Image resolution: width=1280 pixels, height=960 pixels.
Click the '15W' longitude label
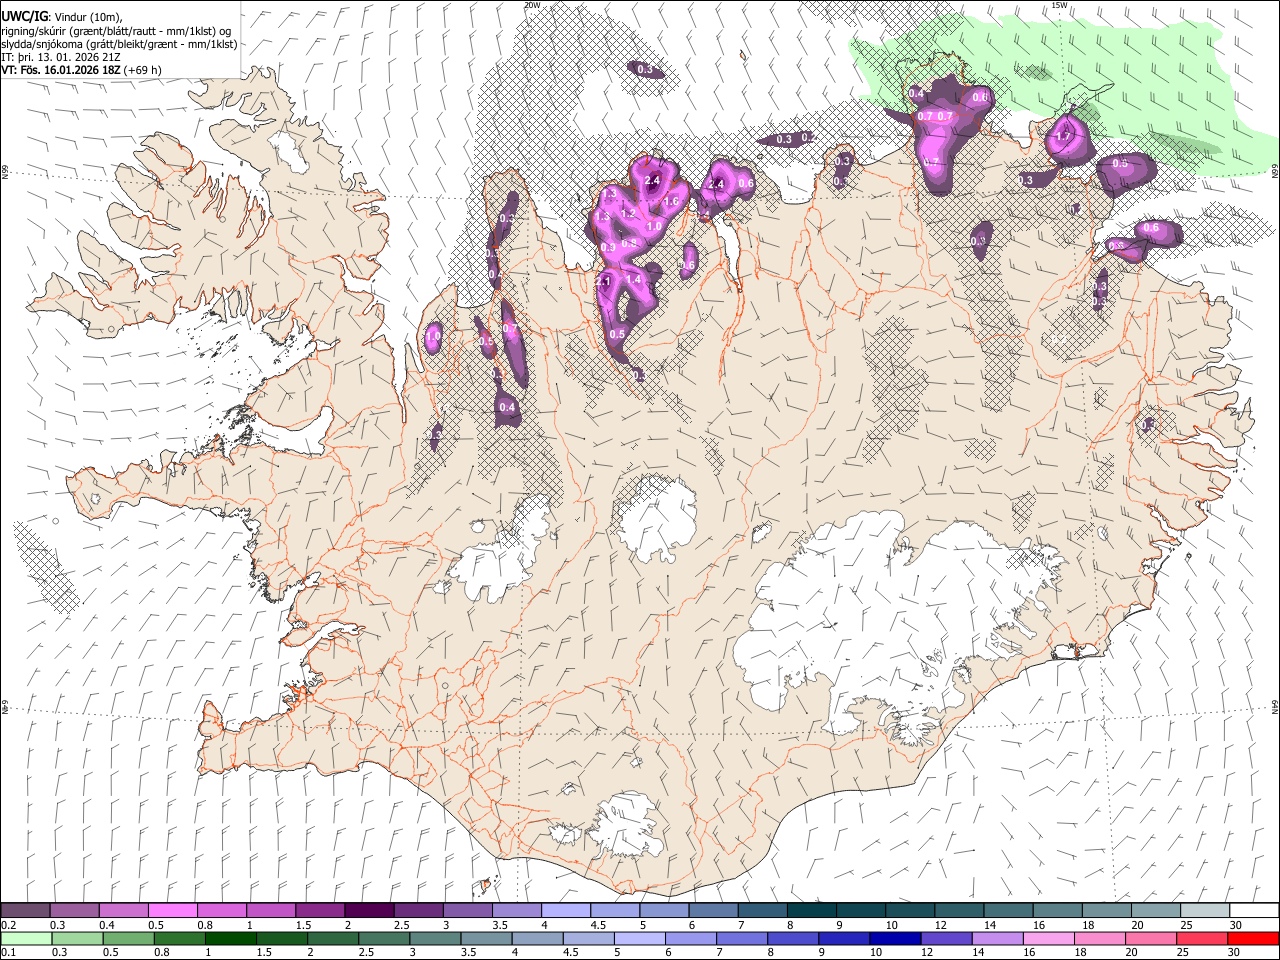[1059, 5]
